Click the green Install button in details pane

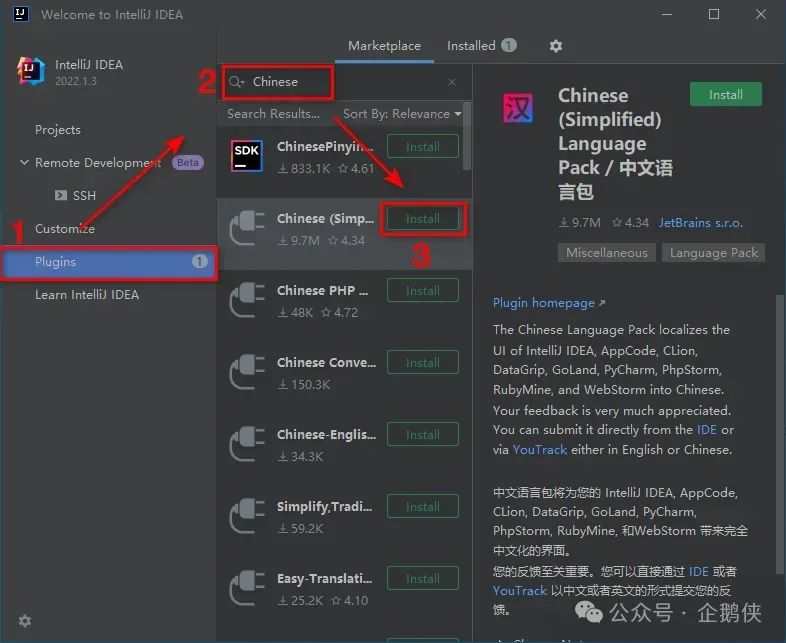coord(726,94)
